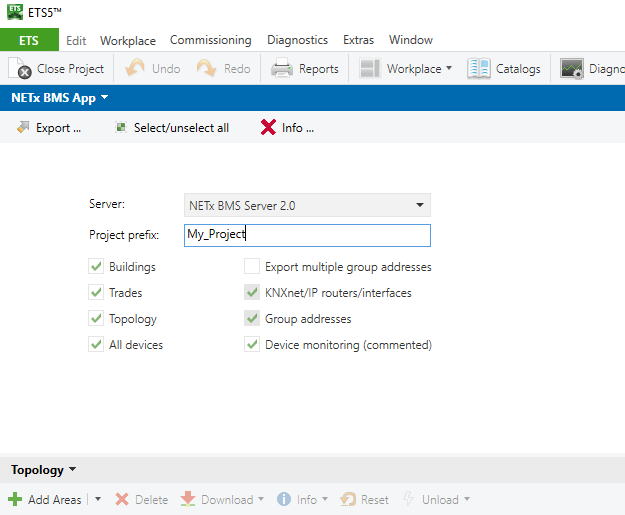Toggle the Group addresses checkbox
The image size is (625, 515).
[x=252, y=318]
